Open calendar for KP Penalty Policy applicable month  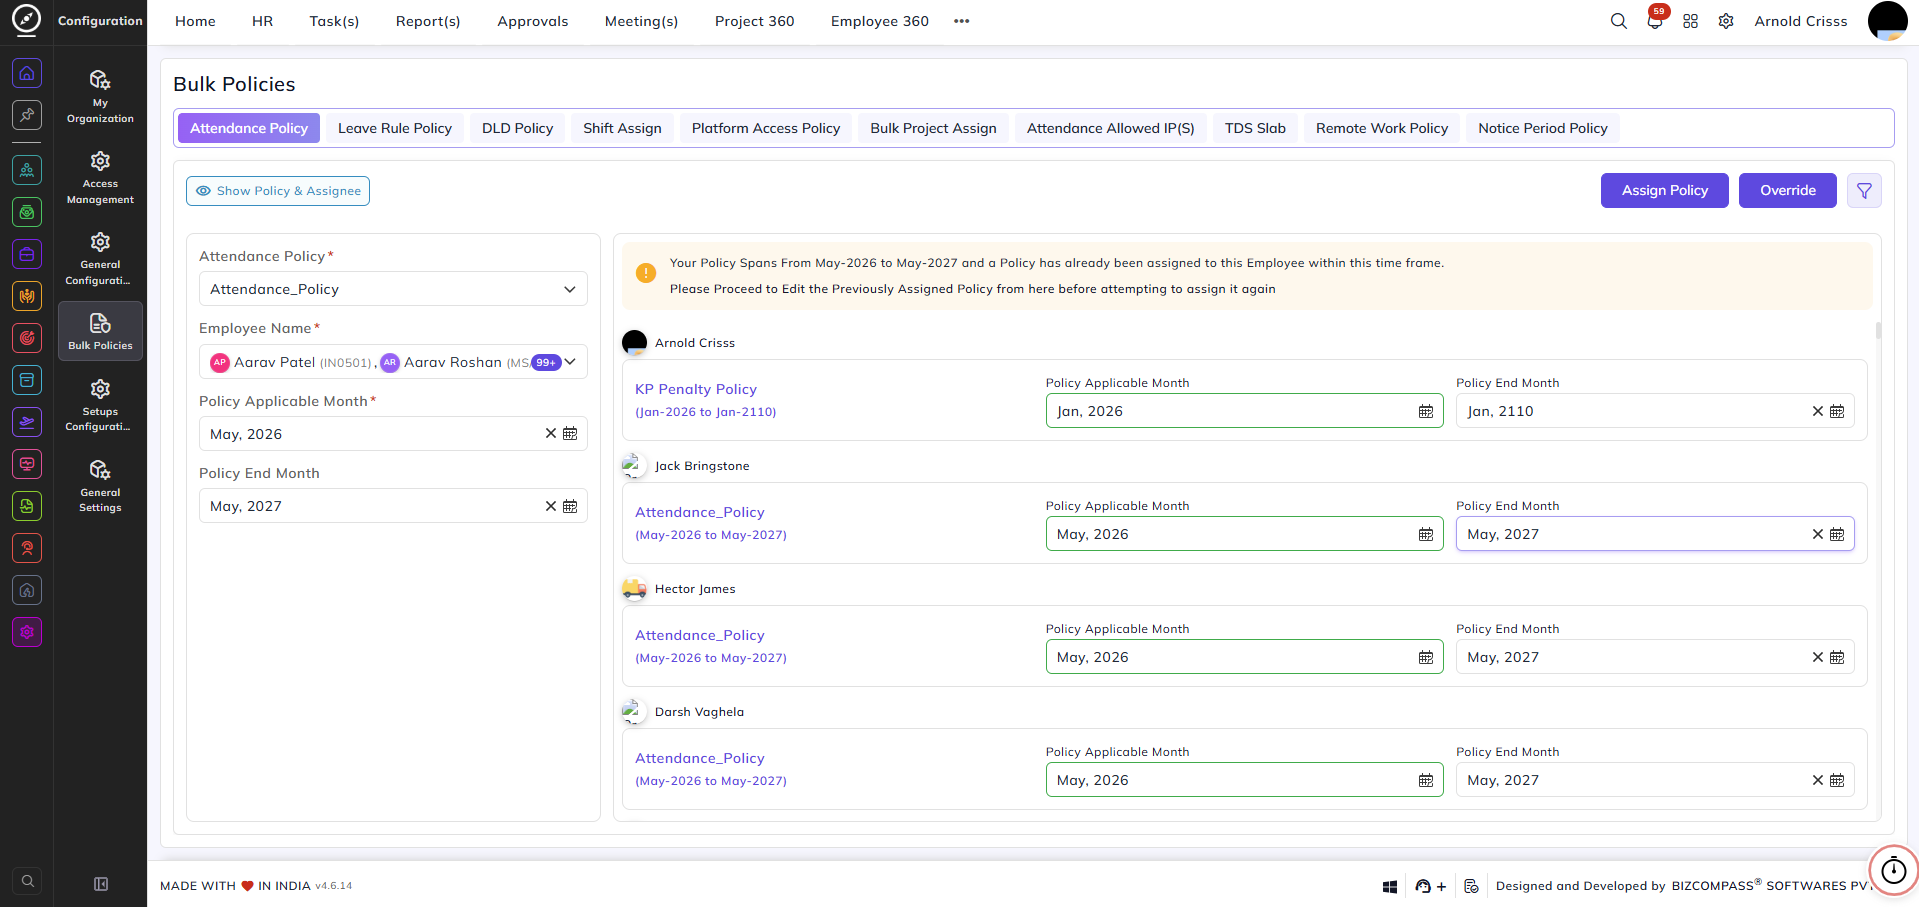point(1426,411)
